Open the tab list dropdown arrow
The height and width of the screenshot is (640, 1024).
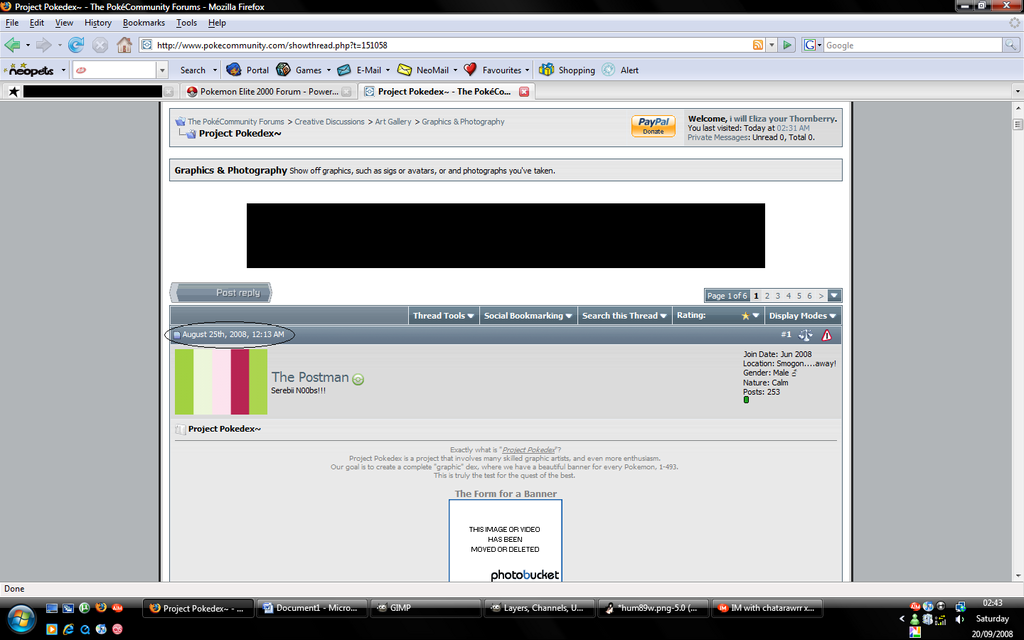pyautogui.click(x=1017, y=91)
